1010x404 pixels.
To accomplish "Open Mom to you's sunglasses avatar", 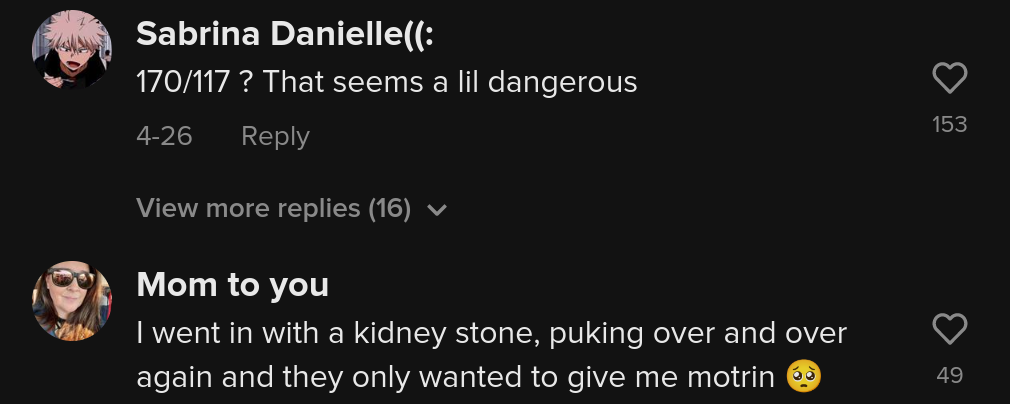I will 72,303.
